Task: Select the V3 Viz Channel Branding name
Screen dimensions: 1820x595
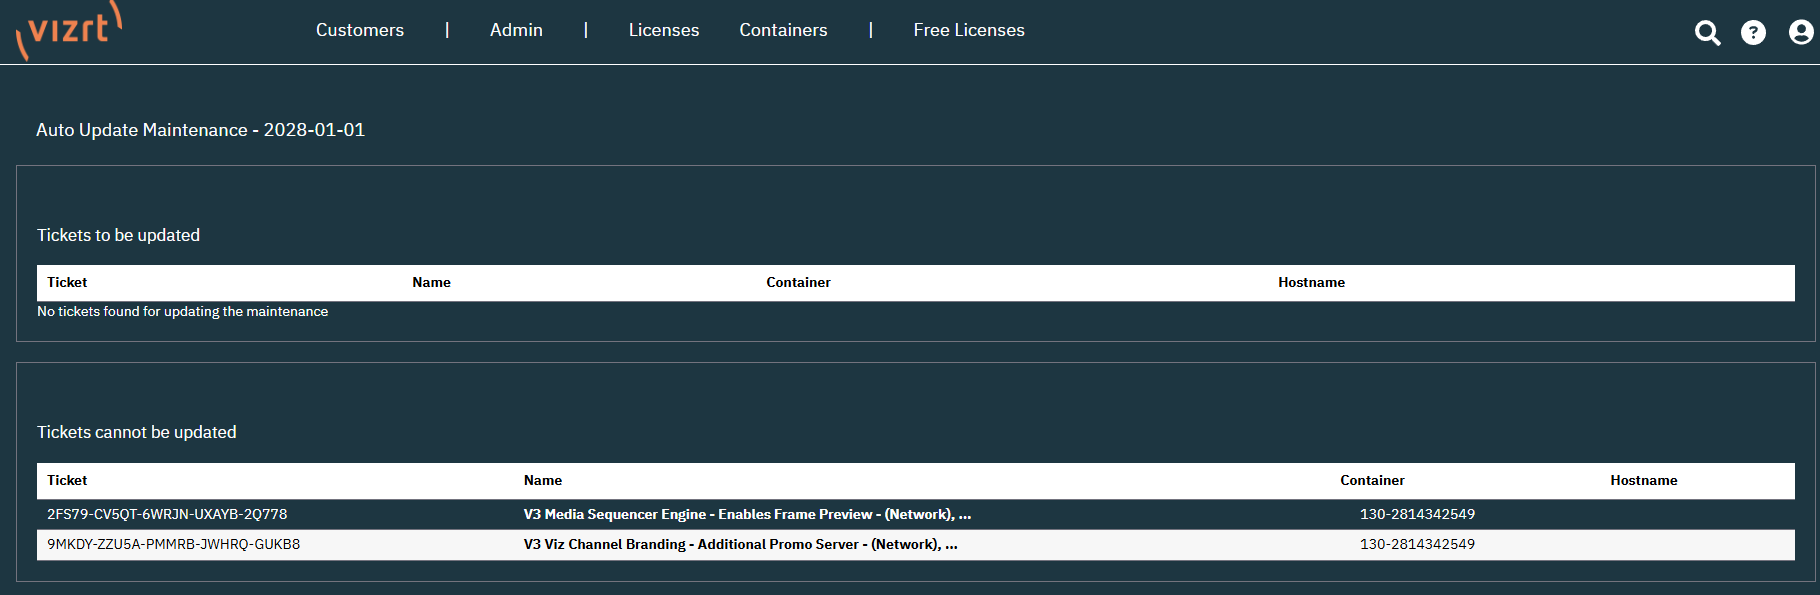Action: (x=740, y=544)
